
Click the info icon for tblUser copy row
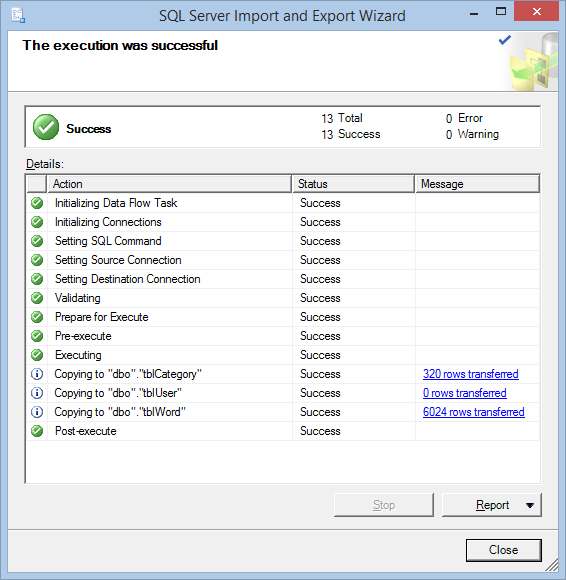[37, 393]
